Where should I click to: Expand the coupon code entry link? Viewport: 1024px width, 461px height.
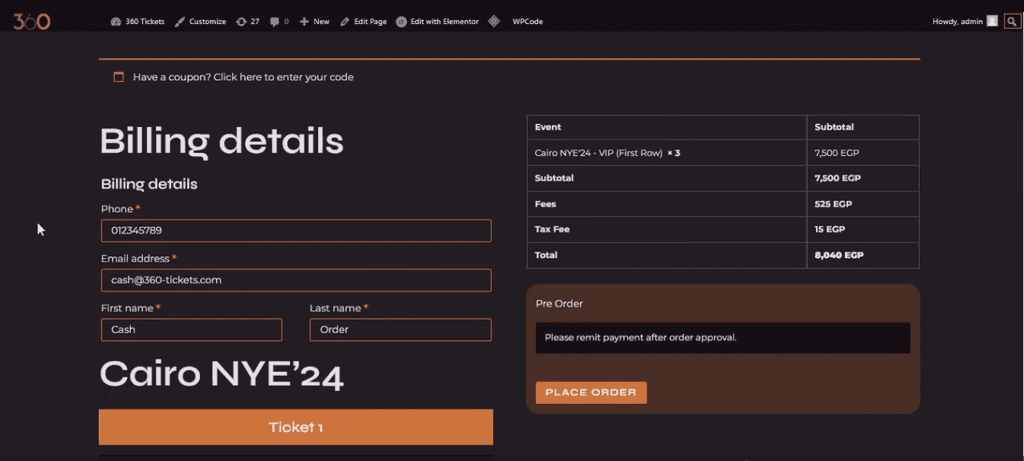[x=243, y=77]
